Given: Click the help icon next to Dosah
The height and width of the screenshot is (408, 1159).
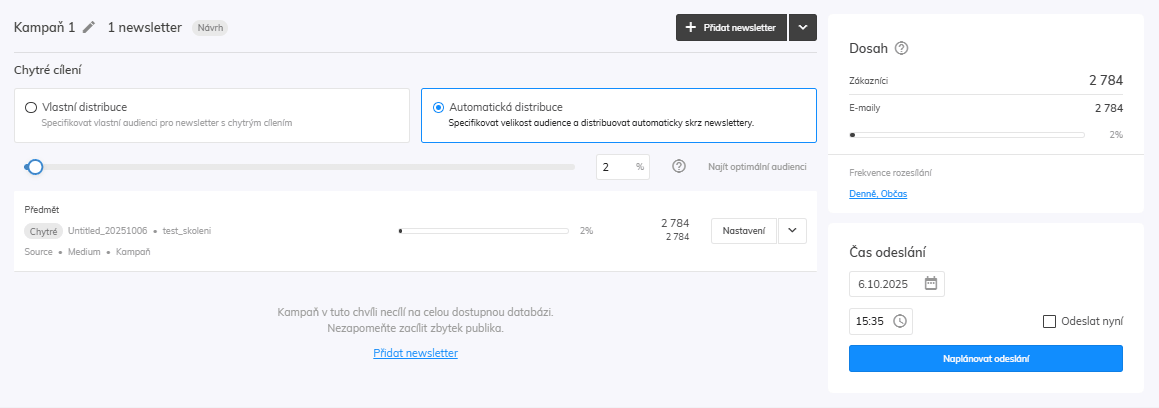Looking at the screenshot, I should coord(901,48).
